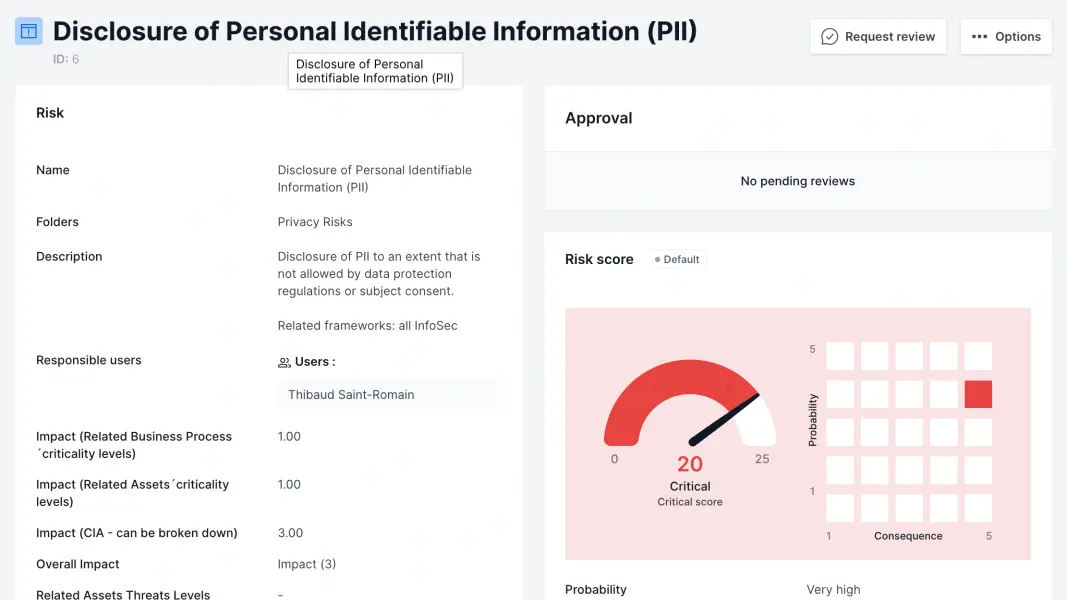Click the No pending reviews message
1067x600 pixels.
[x=797, y=181]
